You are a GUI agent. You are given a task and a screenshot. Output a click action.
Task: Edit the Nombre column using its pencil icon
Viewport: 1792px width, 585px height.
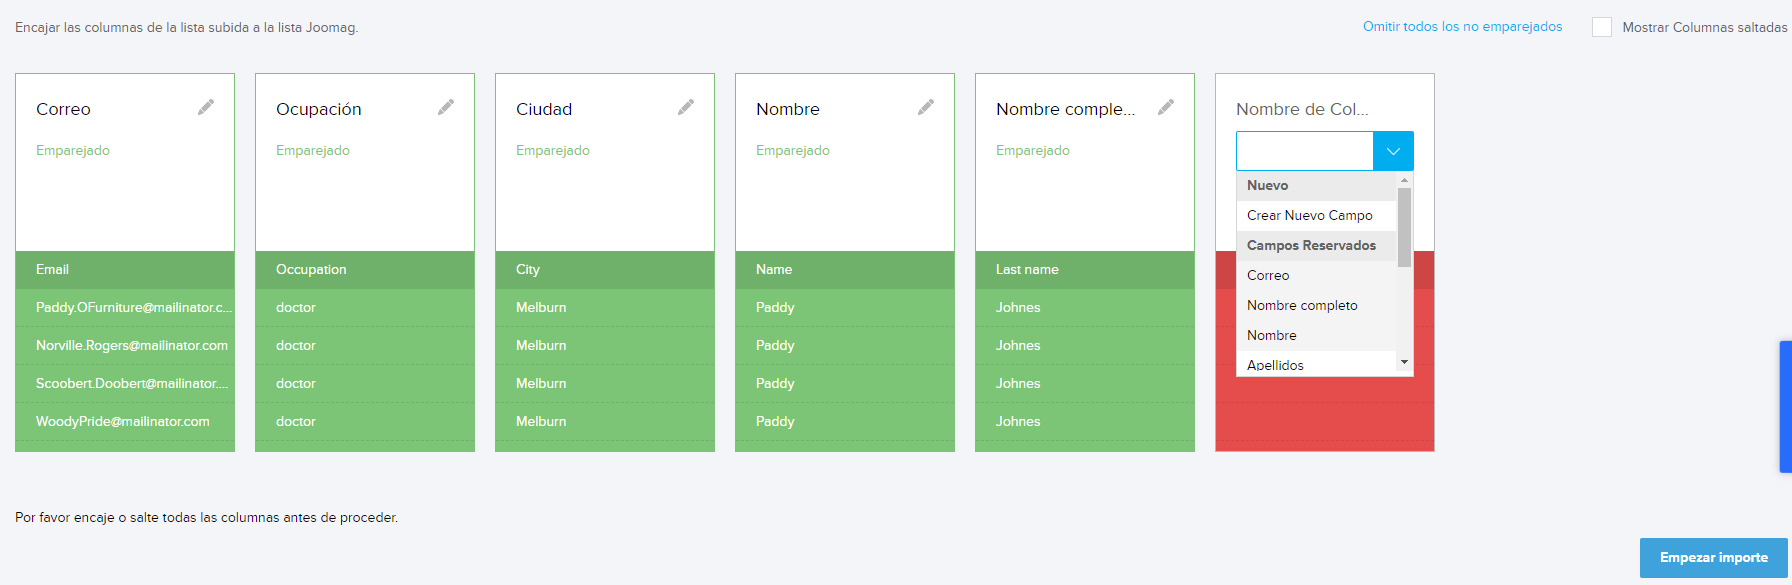[926, 107]
